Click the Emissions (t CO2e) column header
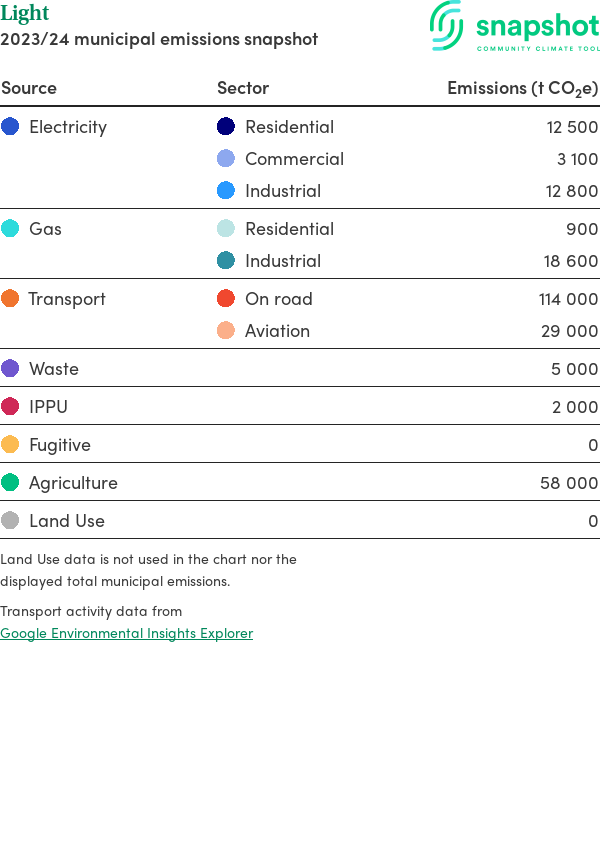The image size is (600, 850). (522, 88)
